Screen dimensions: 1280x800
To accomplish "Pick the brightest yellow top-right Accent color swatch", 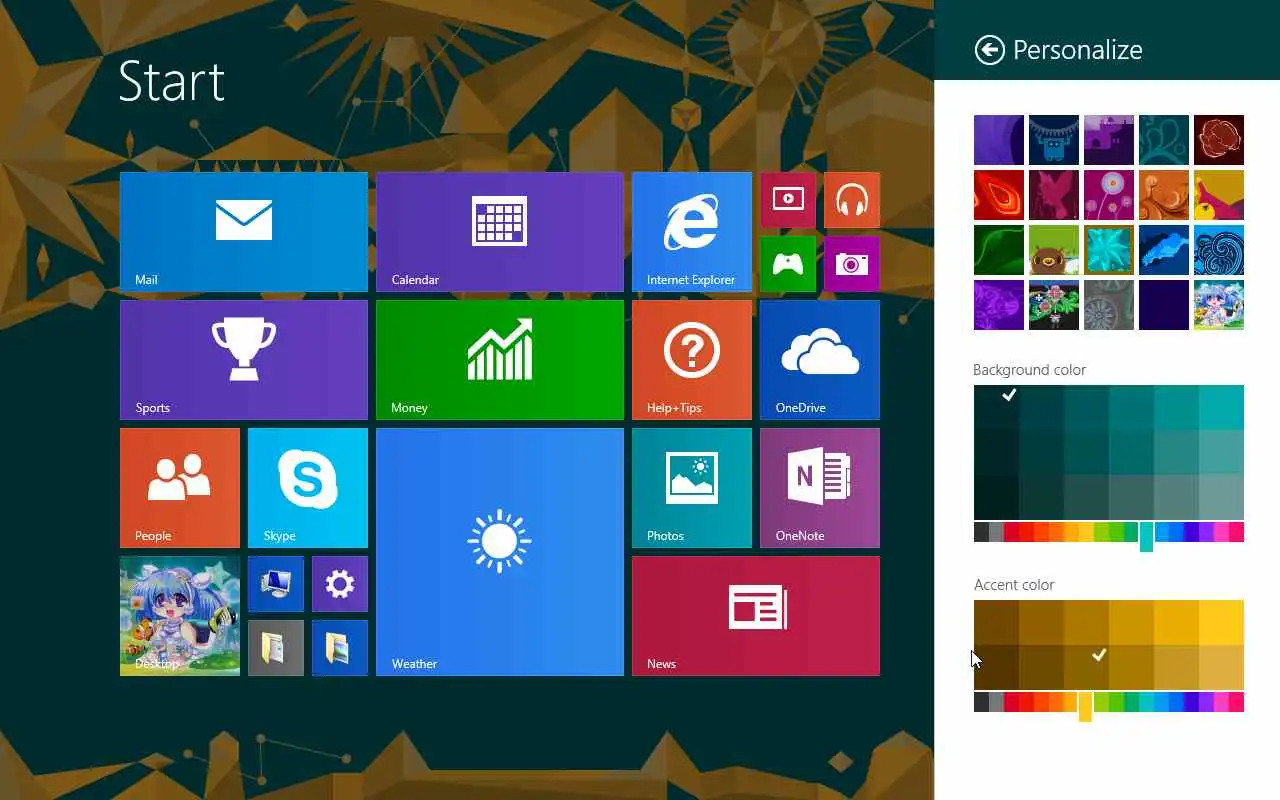I will click(x=1221, y=622).
